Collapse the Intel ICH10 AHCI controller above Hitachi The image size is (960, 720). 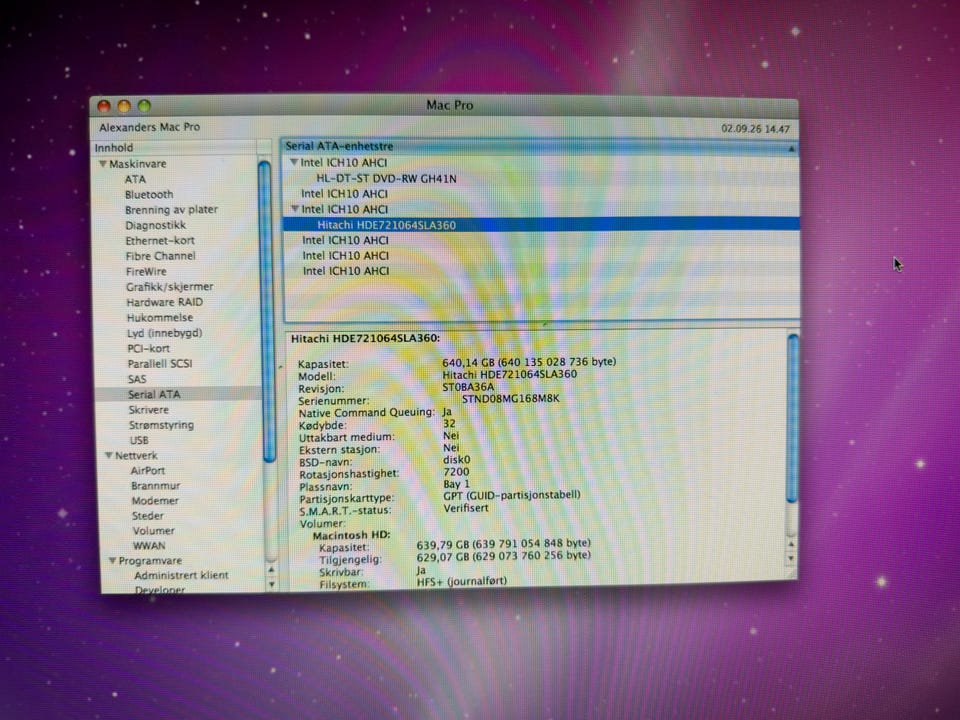(x=295, y=209)
